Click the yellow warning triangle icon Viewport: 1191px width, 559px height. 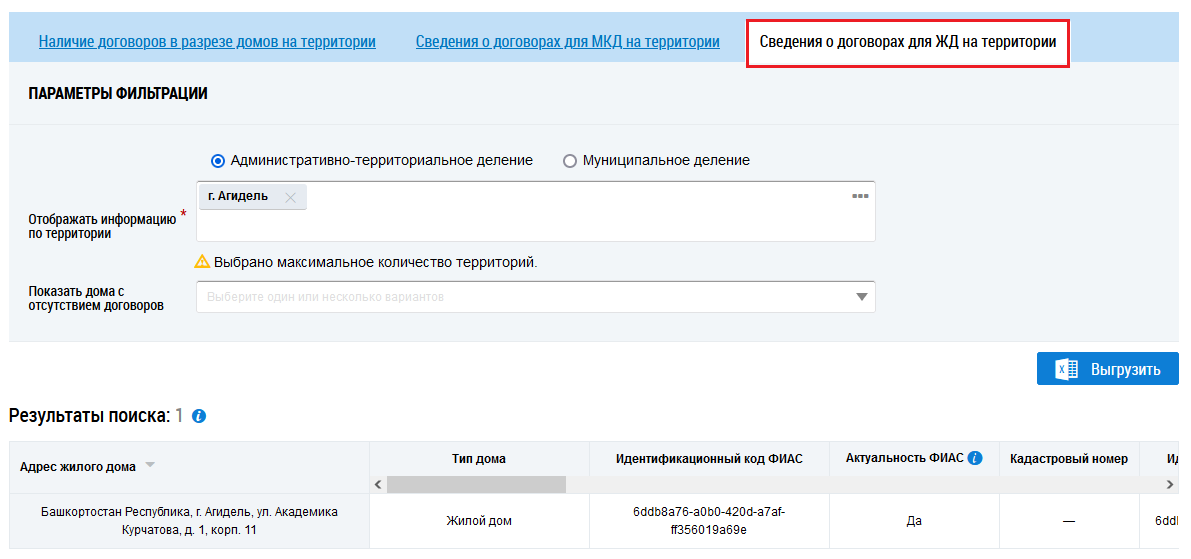tap(202, 262)
